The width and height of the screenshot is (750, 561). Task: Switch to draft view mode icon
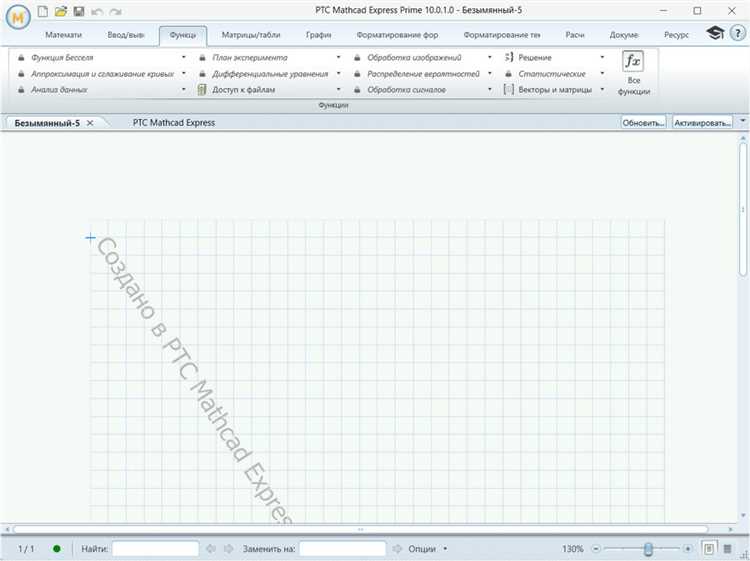(728, 549)
